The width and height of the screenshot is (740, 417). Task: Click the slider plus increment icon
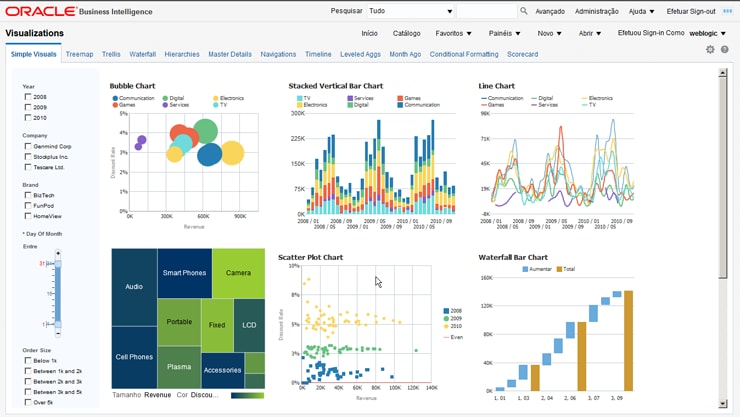58,253
